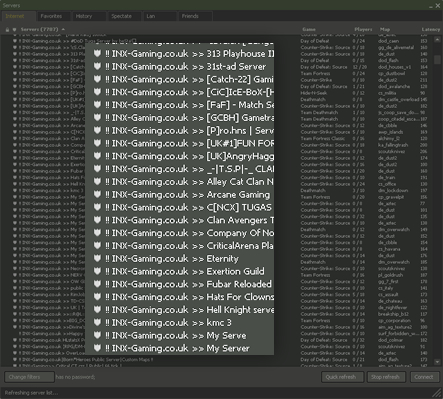Sort servers by the Map column header
This screenshot has height=399, width=443.
coord(385,29)
